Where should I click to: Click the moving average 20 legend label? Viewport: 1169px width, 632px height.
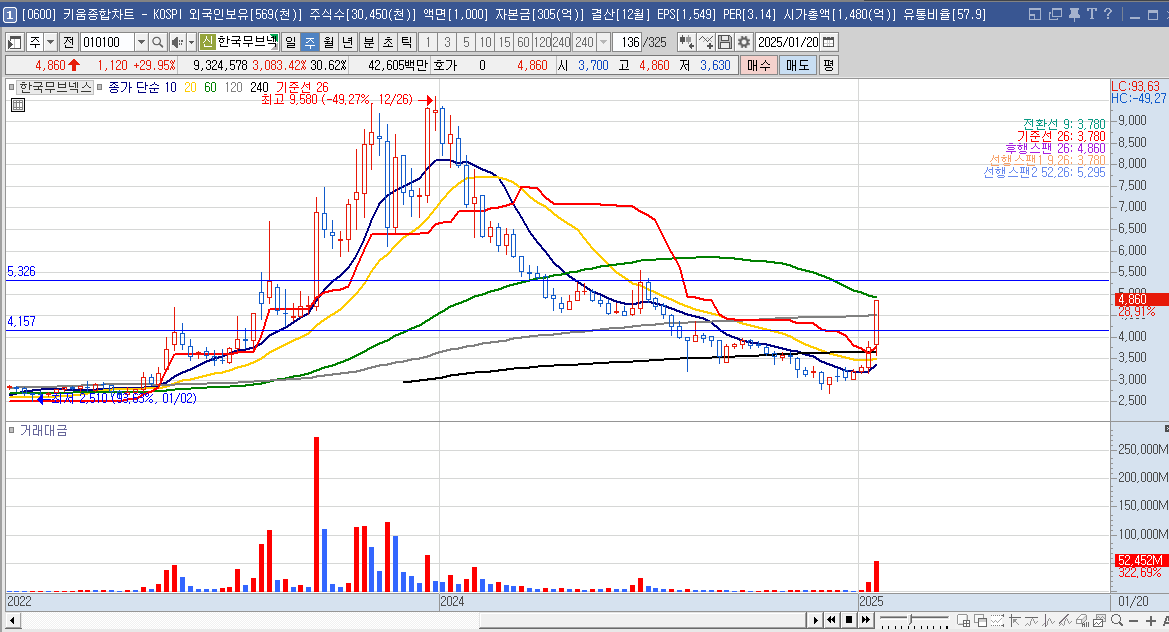coord(190,87)
